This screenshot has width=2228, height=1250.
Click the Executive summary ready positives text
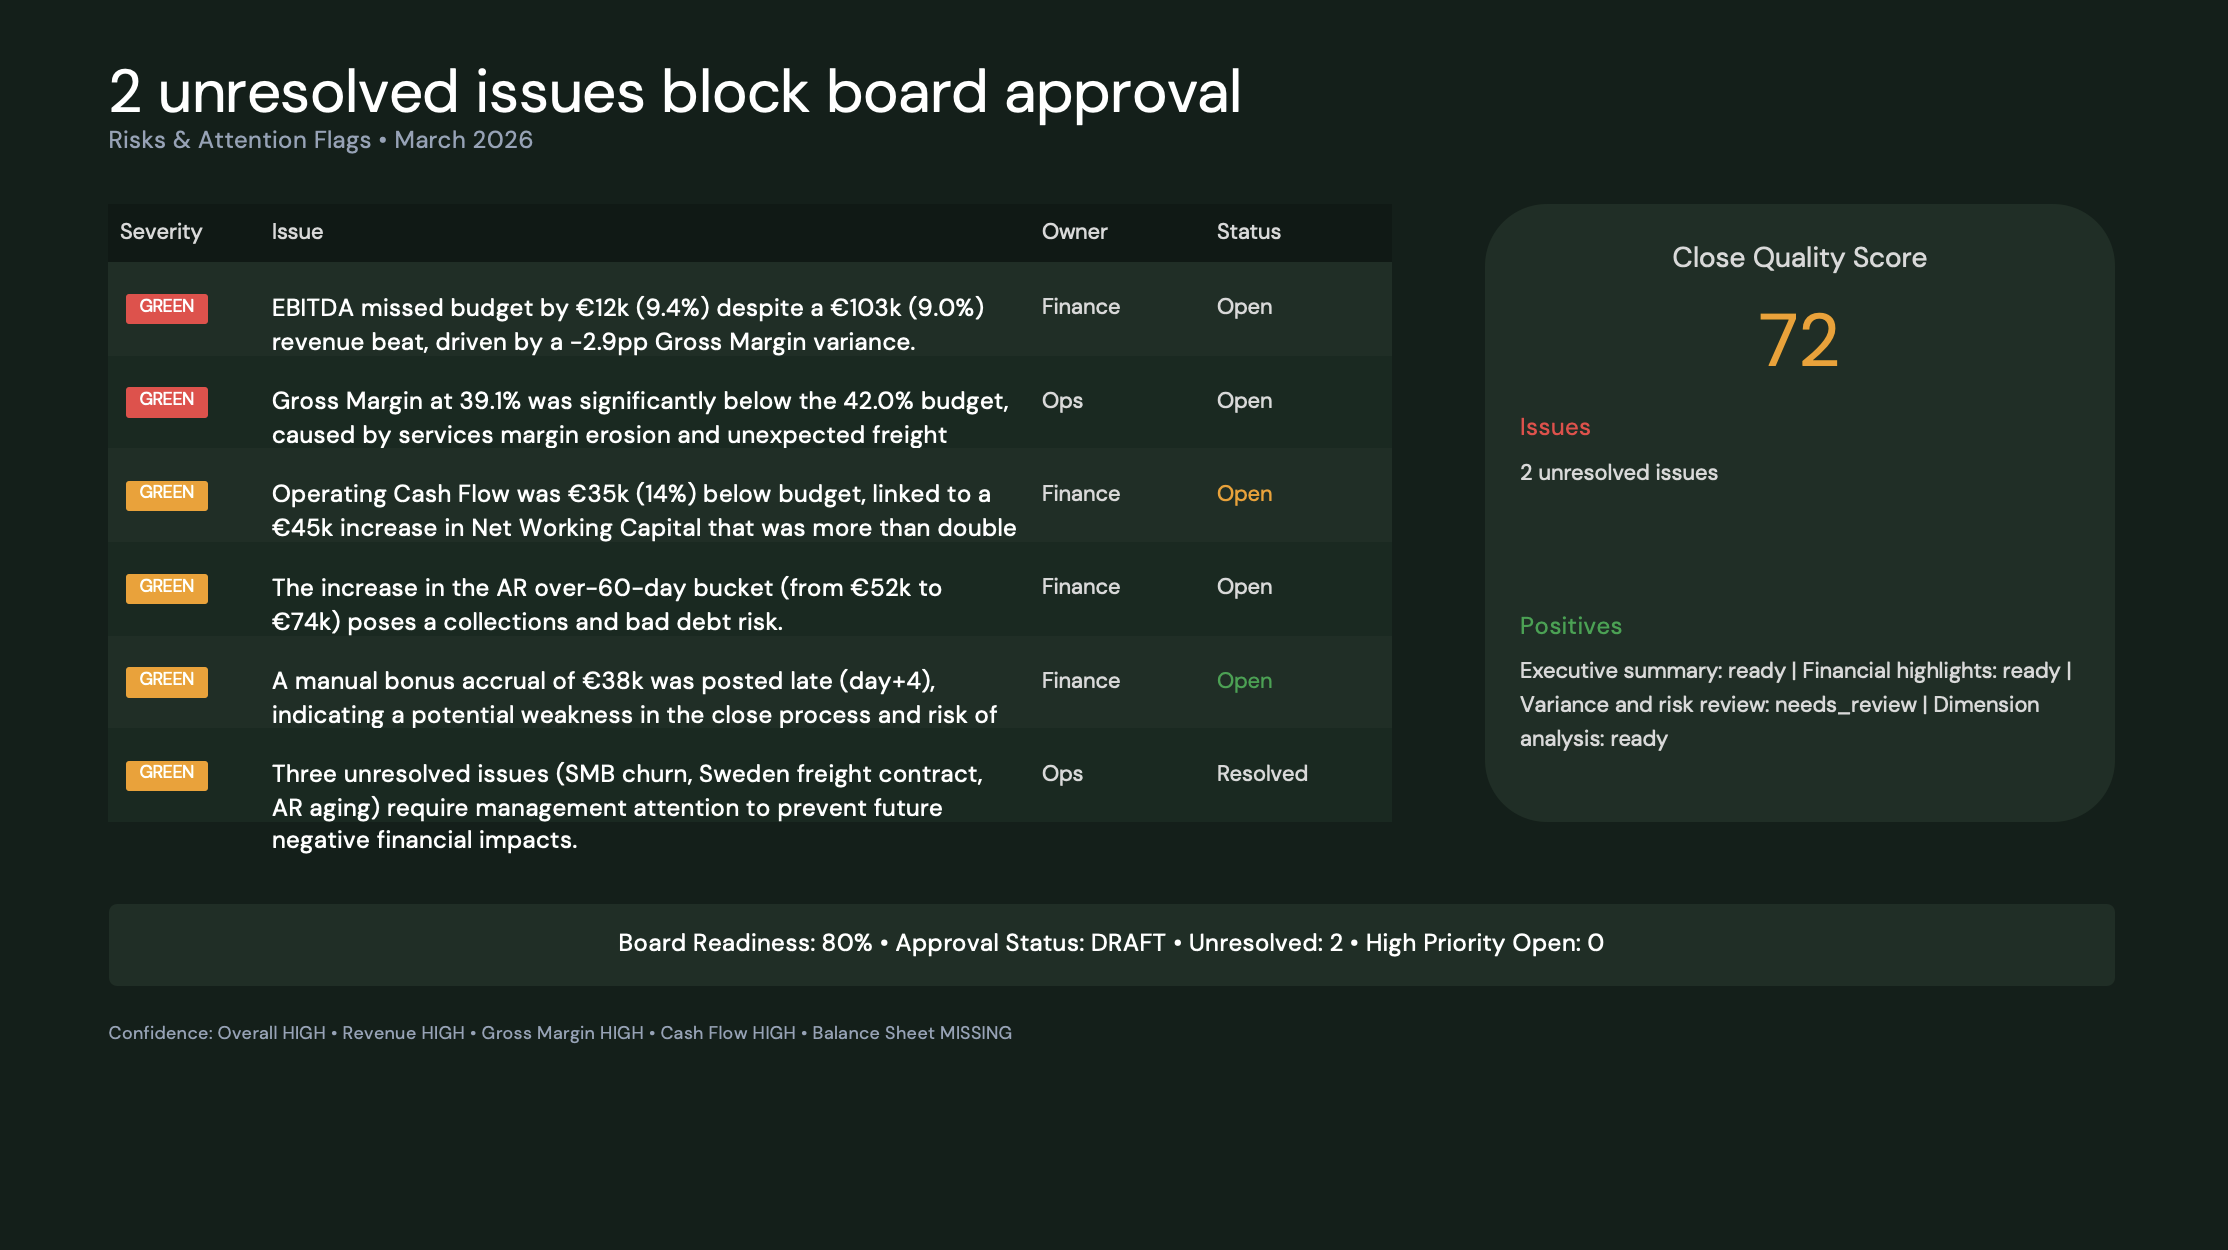tap(1796, 705)
